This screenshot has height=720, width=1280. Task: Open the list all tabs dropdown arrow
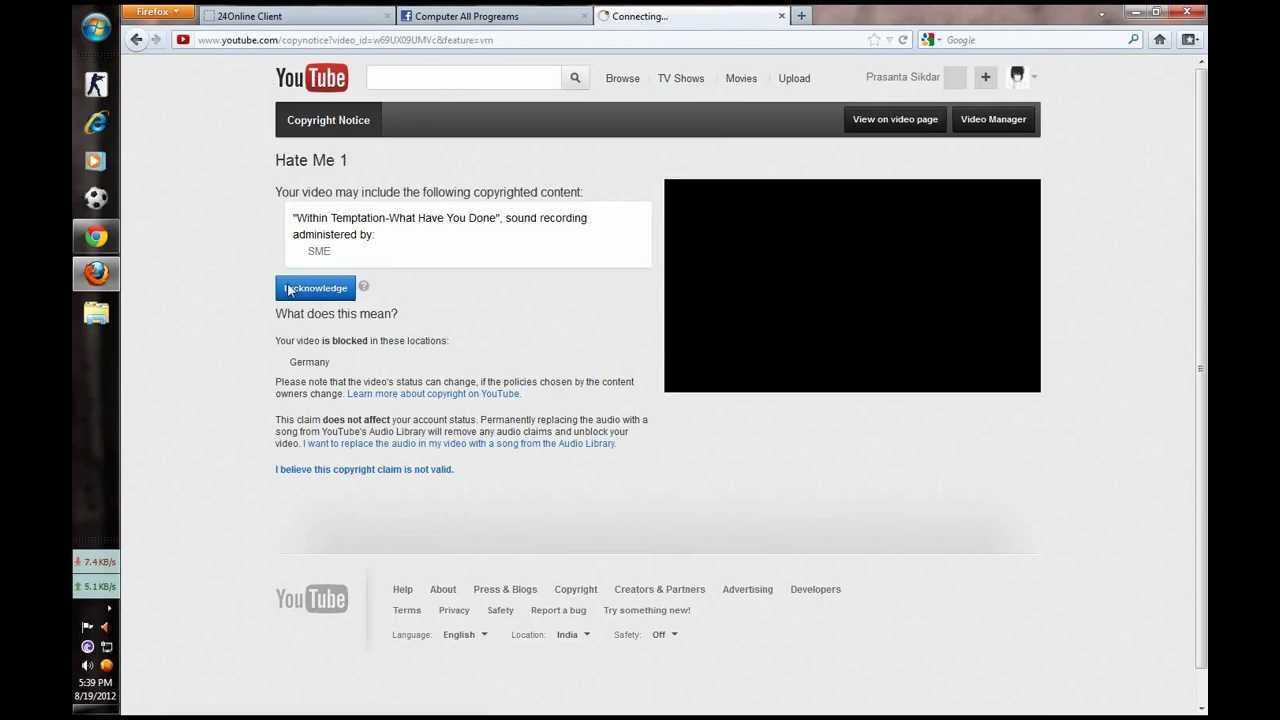pos(1101,15)
